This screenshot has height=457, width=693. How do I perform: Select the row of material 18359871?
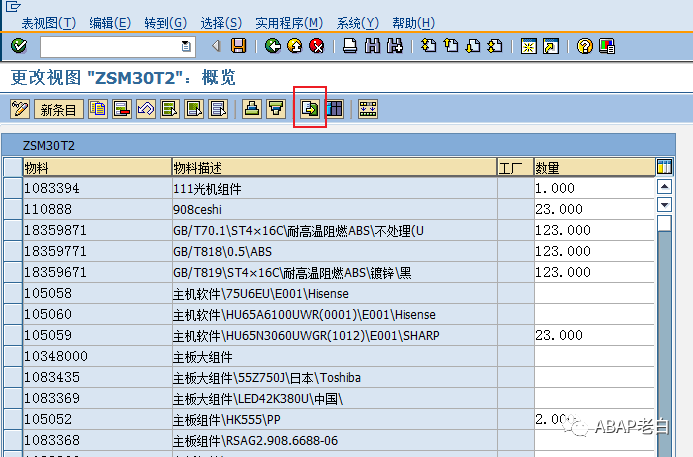(13, 230)
